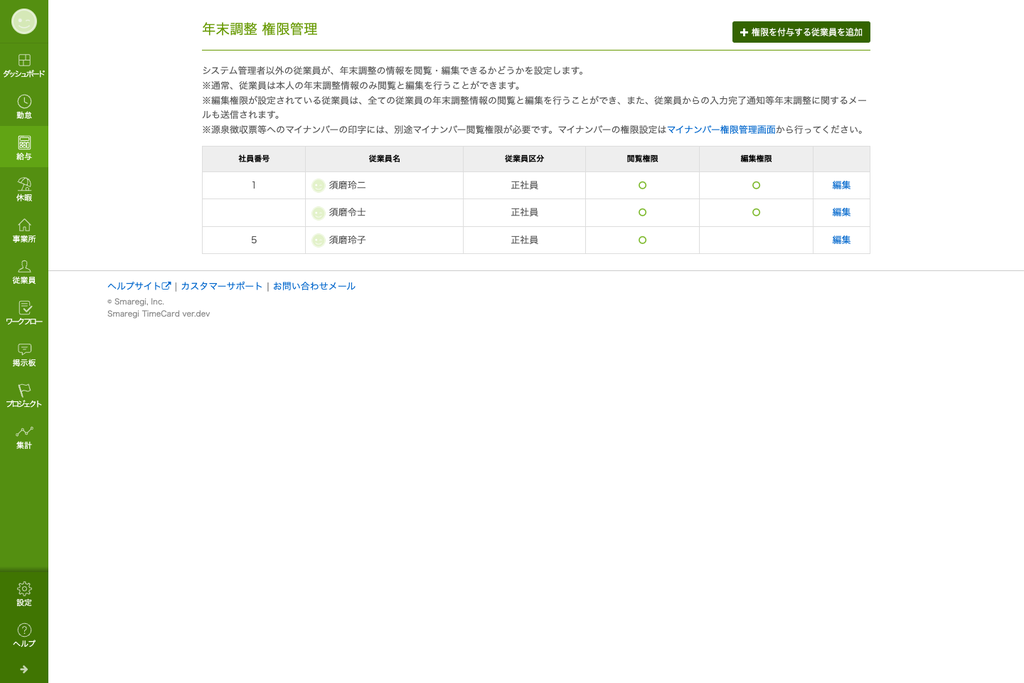Click avatar icon next to 須磨令士
Viewport: 1024px width, 683px height.
point(318,213)
